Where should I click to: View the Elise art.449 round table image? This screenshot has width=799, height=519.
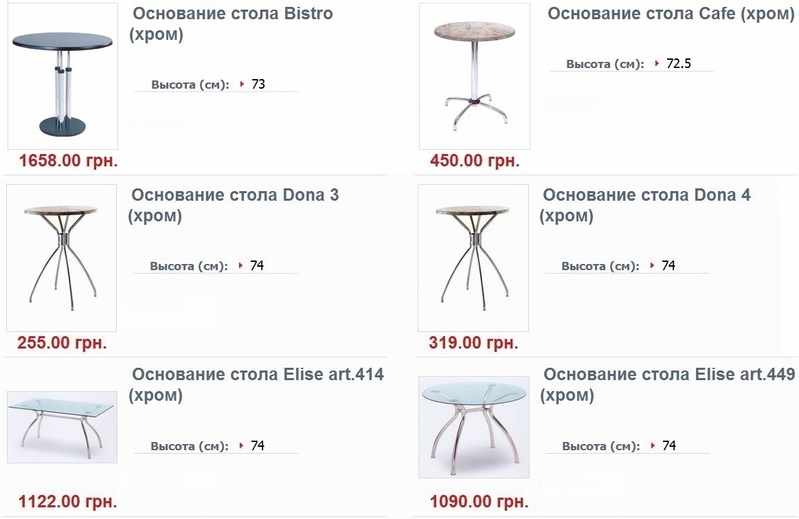click(474, 418)
